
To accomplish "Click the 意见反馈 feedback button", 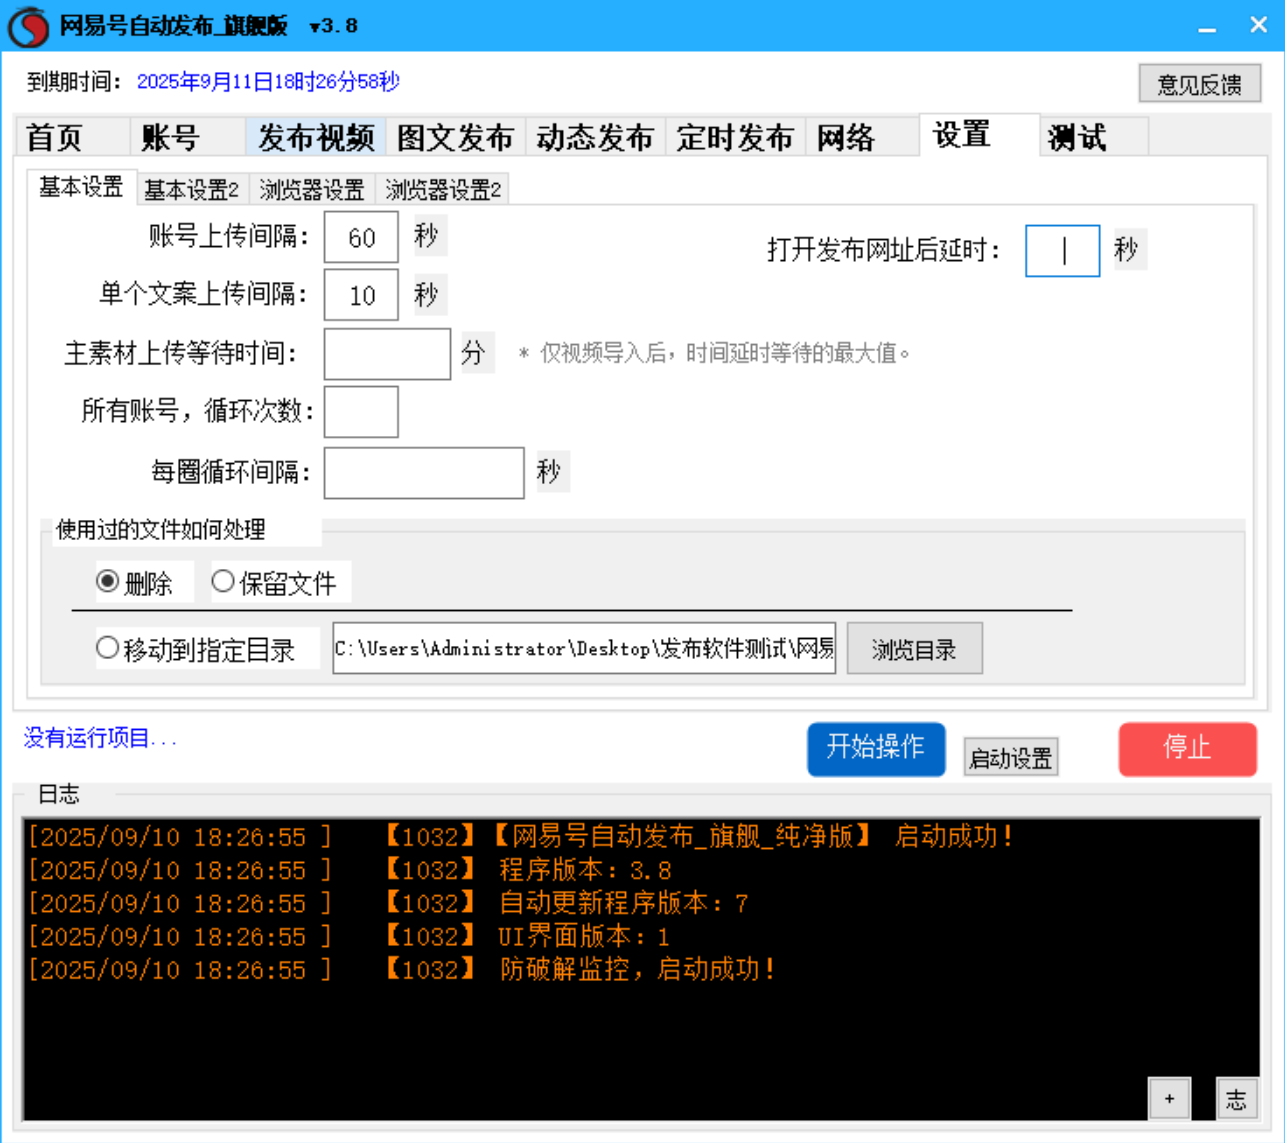I will [x=1200, y=84].
